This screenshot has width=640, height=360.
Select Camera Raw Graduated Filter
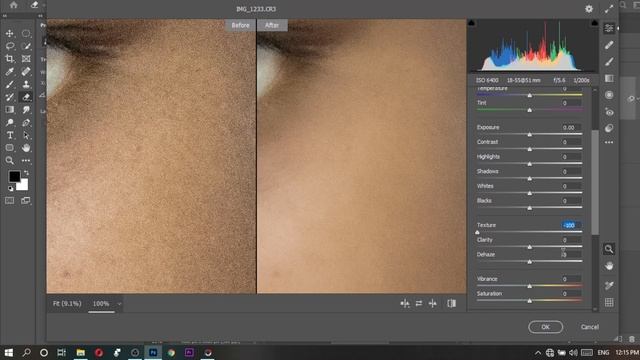click(609, 78)
